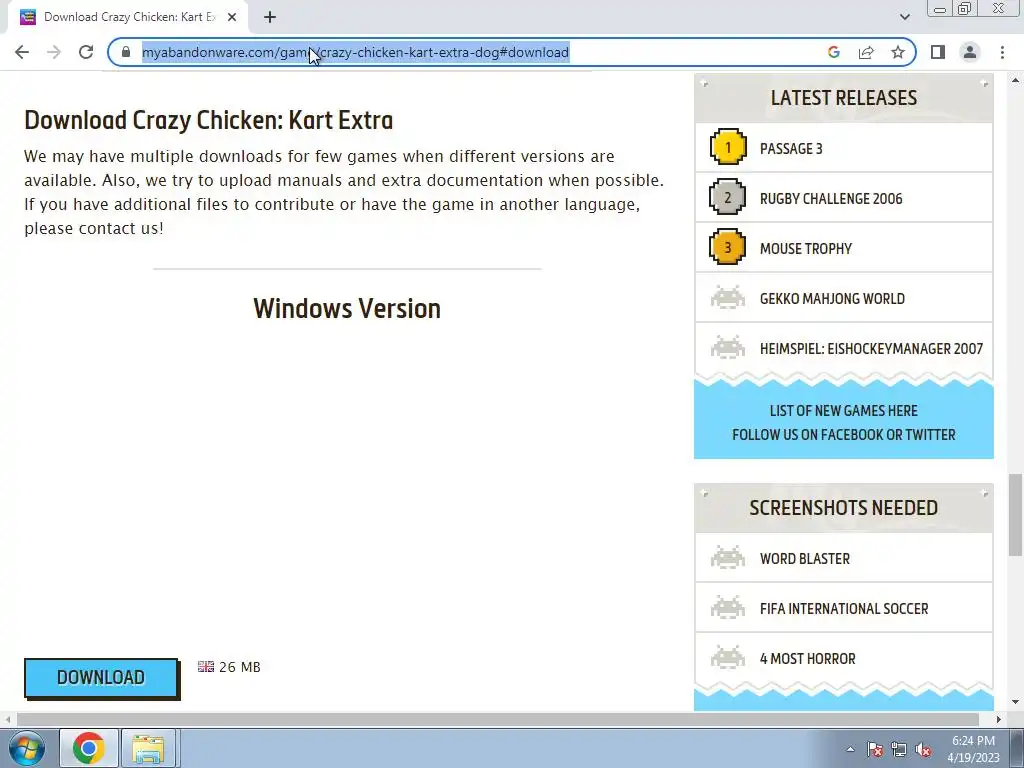This screenshot has height=768, width=1024.
Task: Open the browser side panel
Action: [x=938, y=52]
